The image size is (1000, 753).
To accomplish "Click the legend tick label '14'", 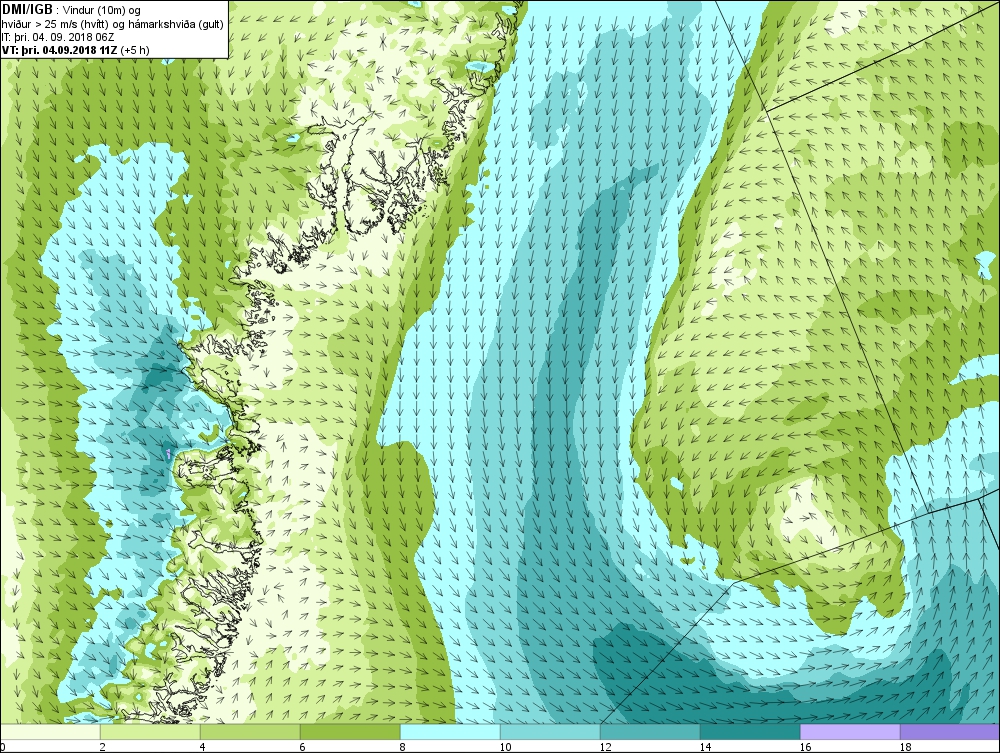I will point(705,747).
